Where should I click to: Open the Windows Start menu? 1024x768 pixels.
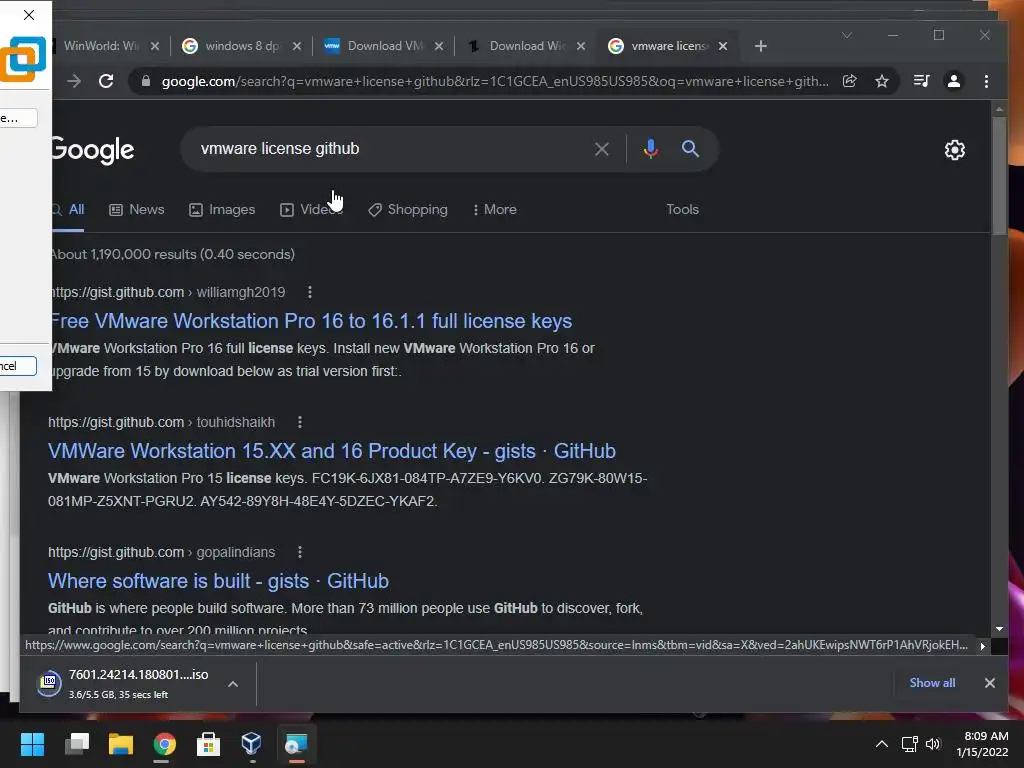[x=32, y=744]
